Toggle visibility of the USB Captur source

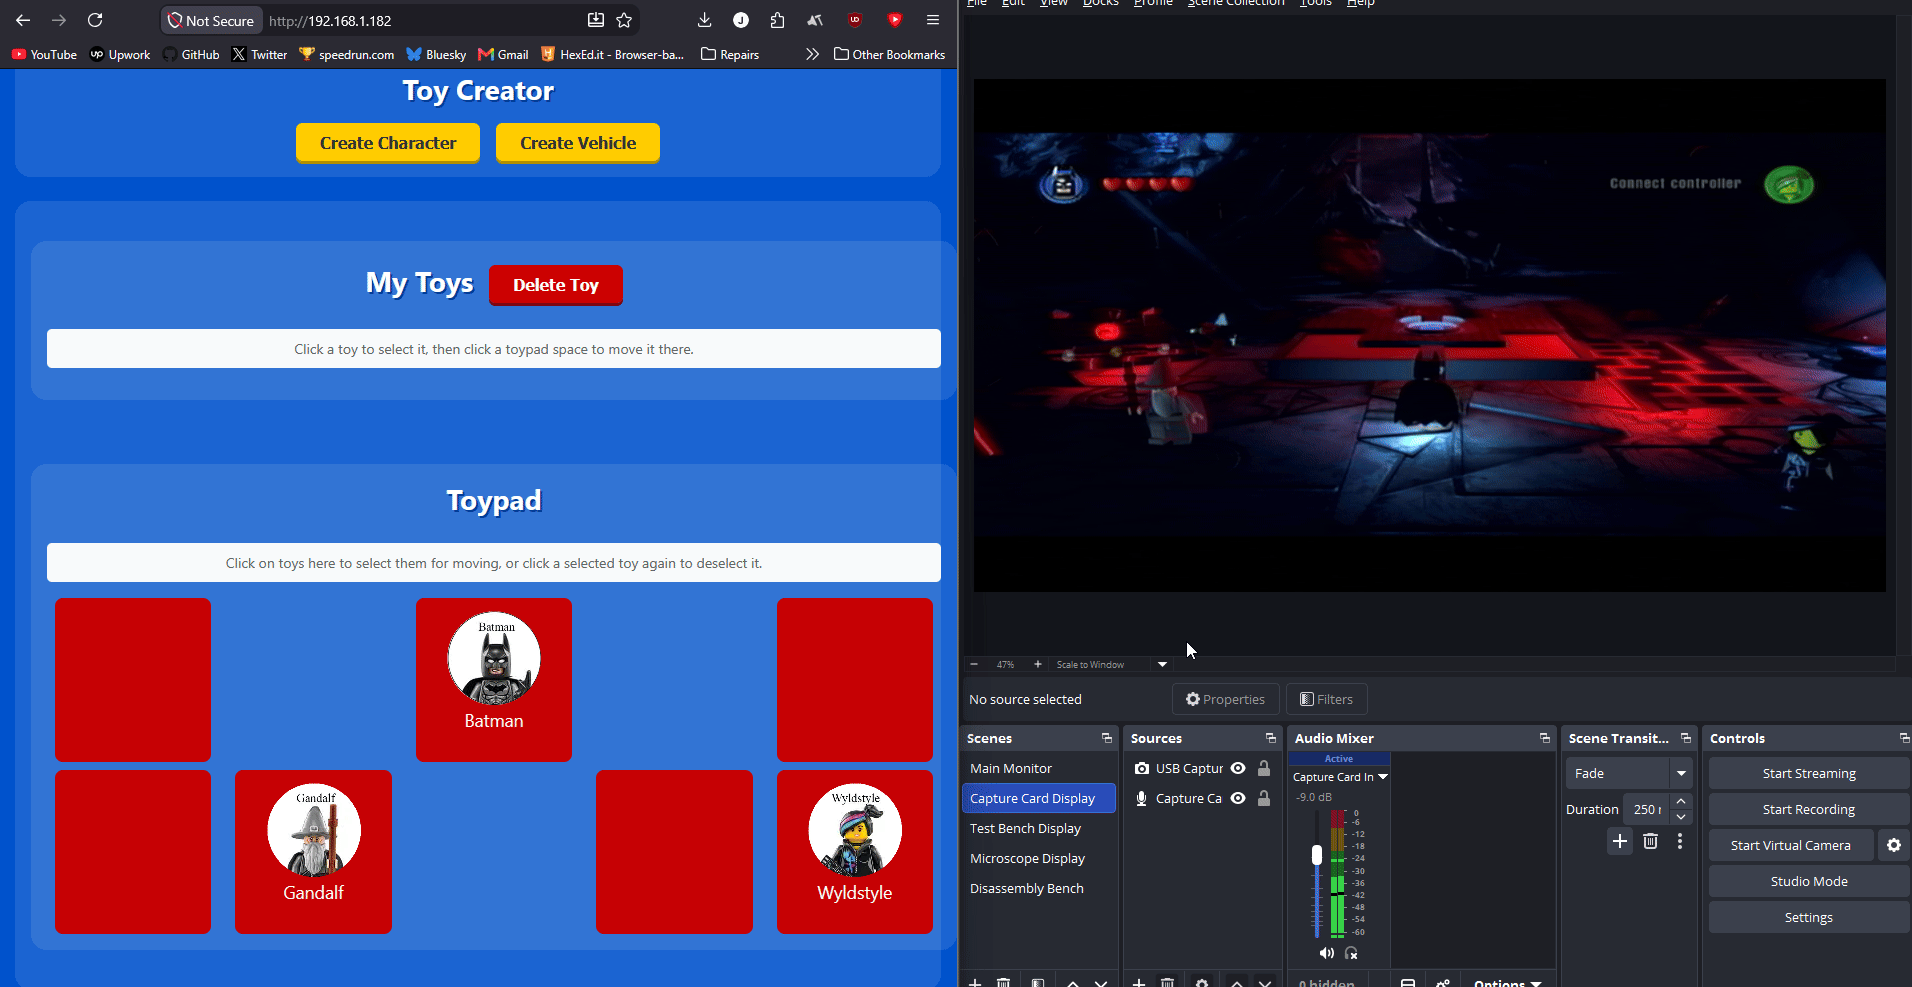(x=1238, y=768)
